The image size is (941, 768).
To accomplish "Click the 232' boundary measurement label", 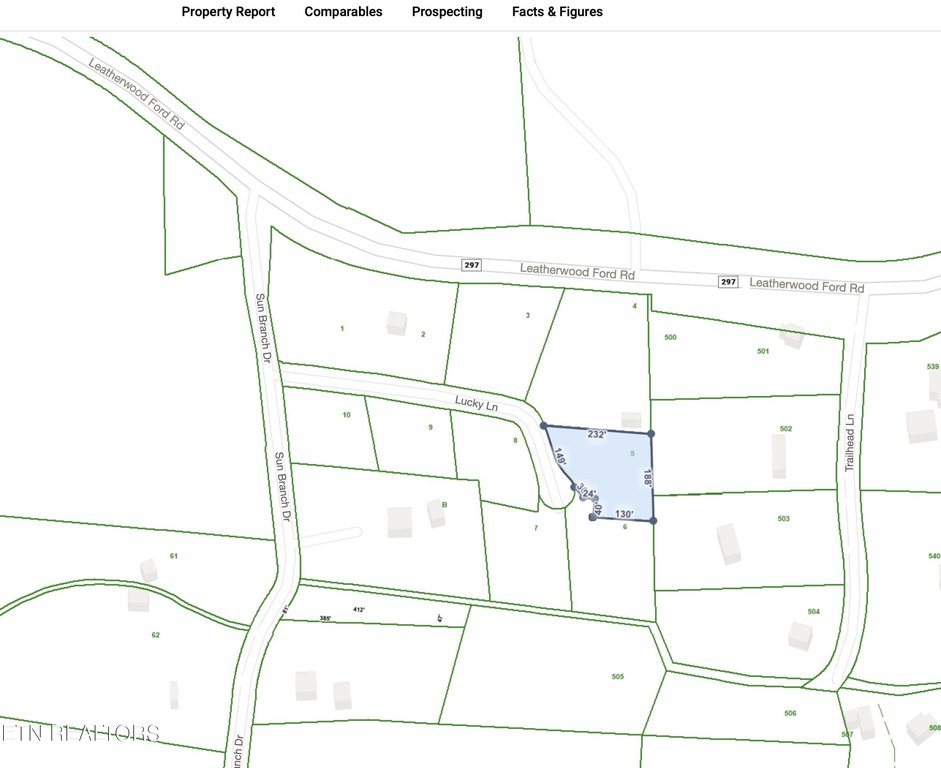I will (597, 435).
